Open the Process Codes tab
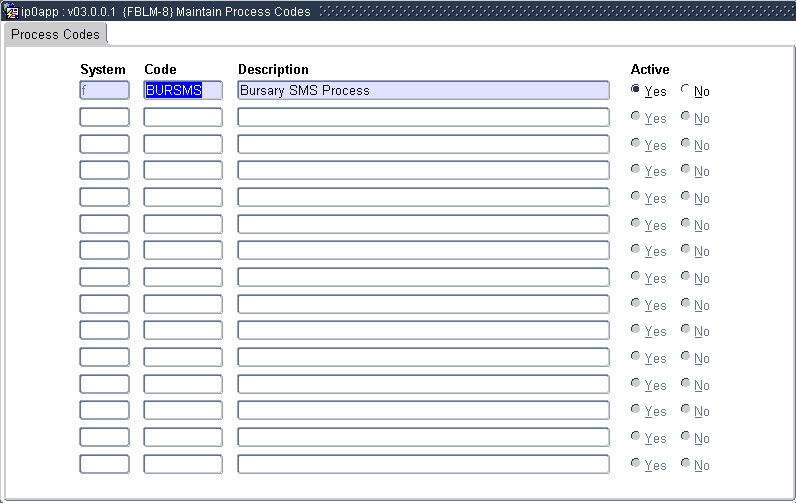Image resolution: width=796 pixels, height=503 pixels. [x=55, y=34]
